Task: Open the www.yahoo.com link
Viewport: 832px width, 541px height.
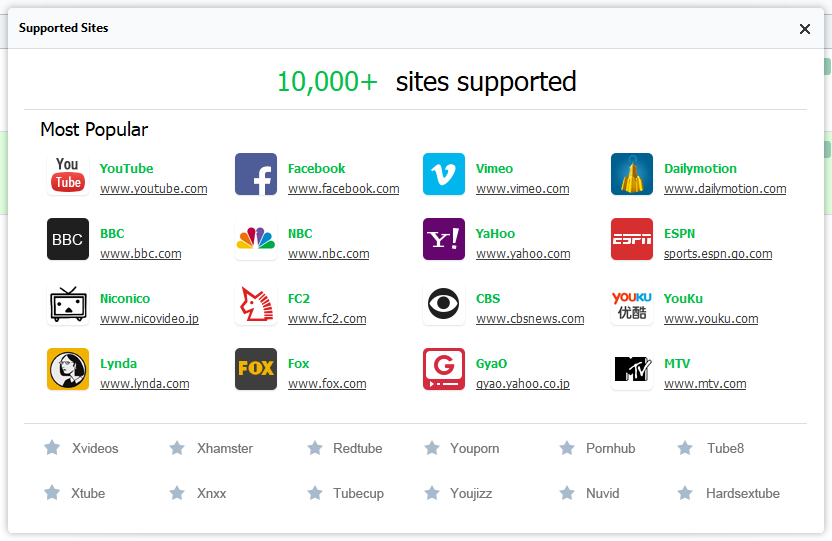Action: (523, 254)
